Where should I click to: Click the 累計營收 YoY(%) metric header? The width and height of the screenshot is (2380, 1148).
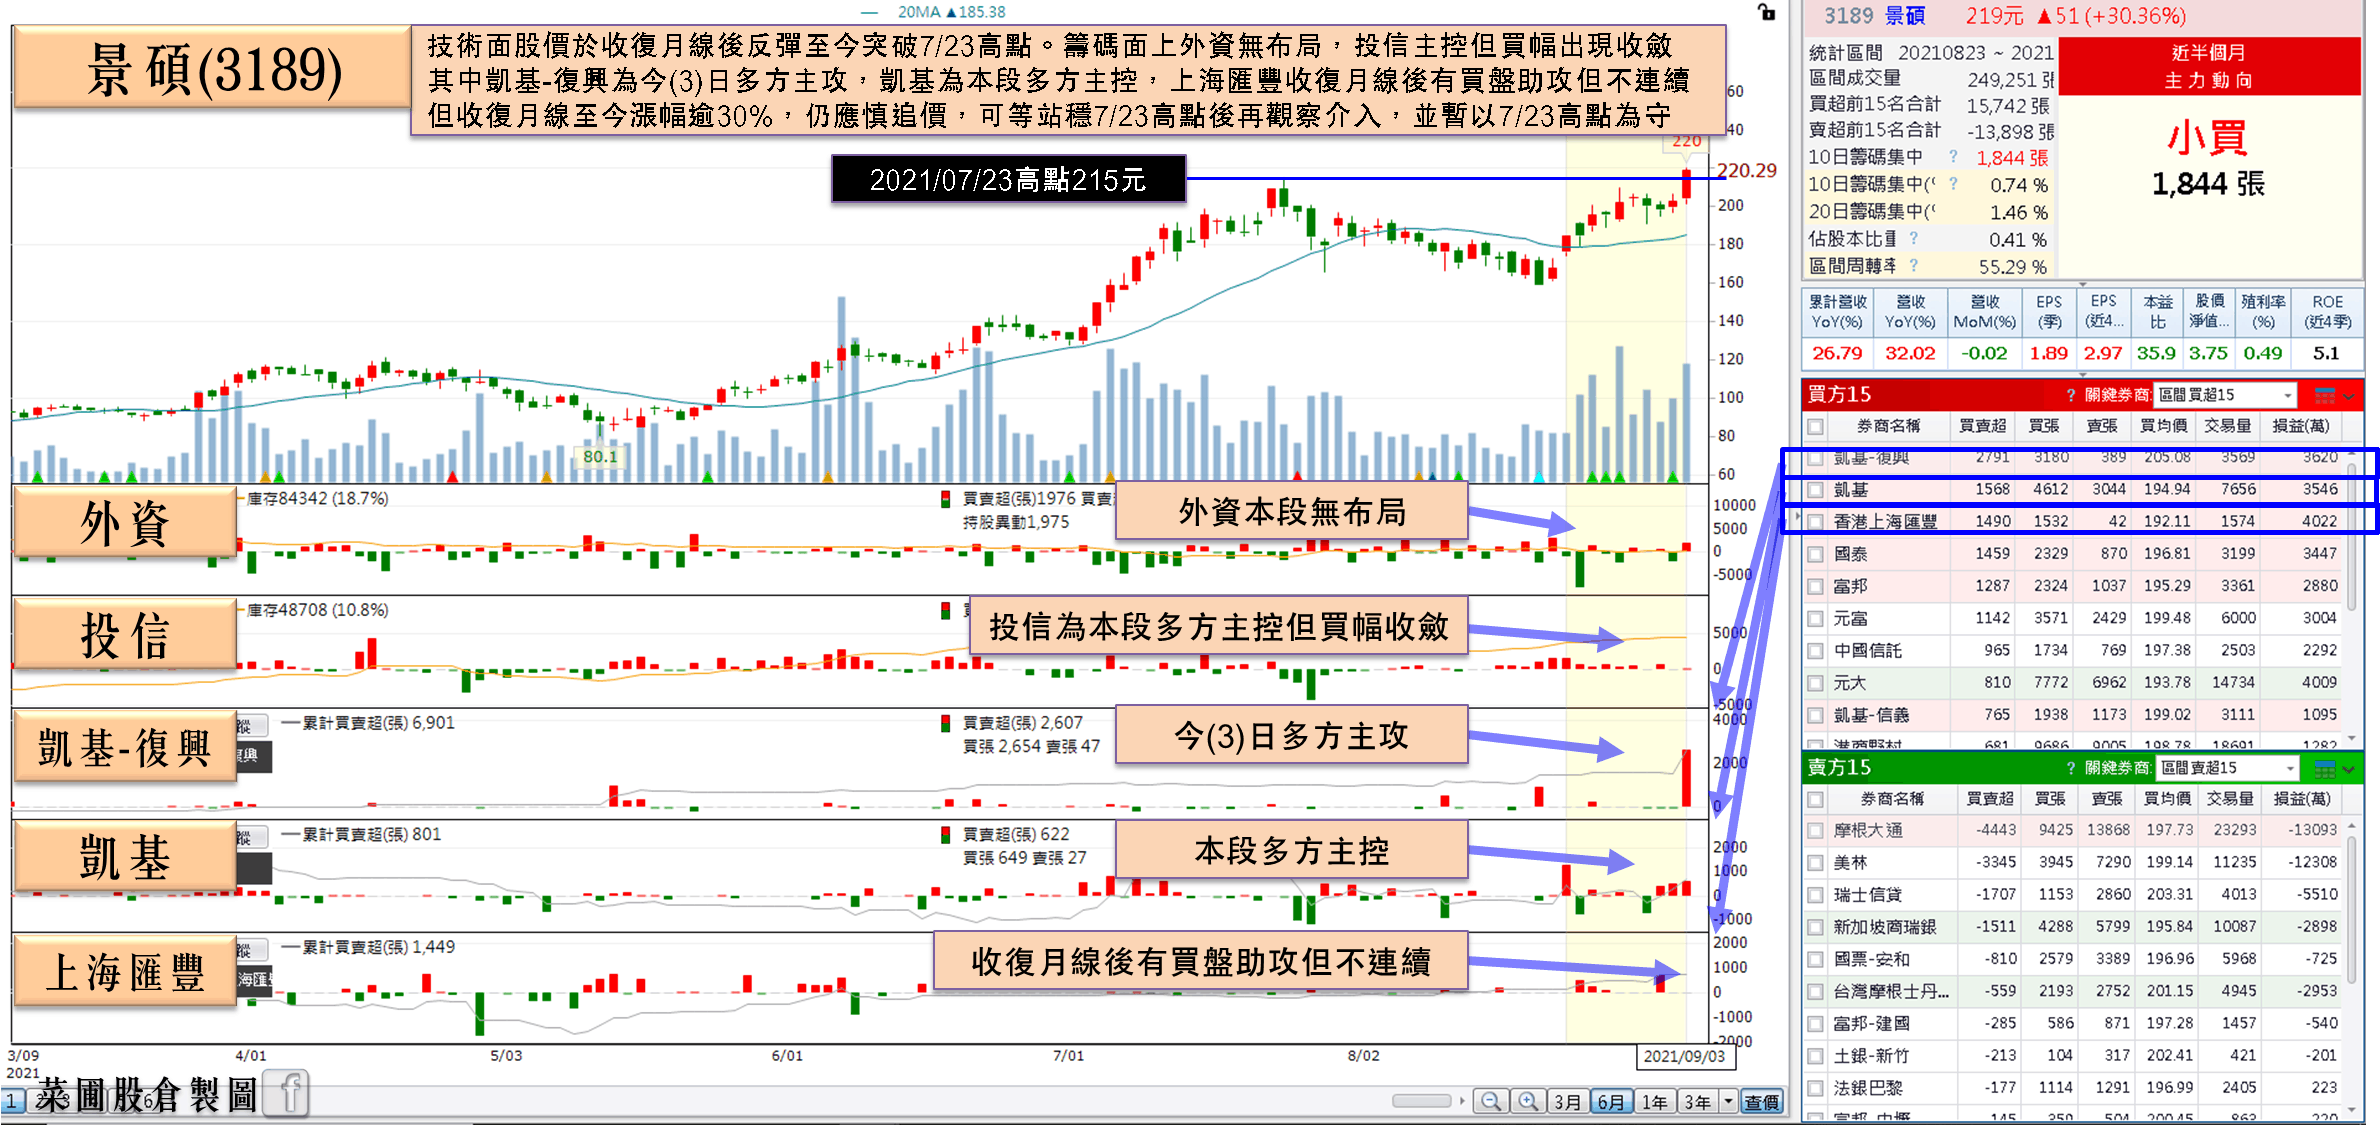click(x=1838, y=312)
